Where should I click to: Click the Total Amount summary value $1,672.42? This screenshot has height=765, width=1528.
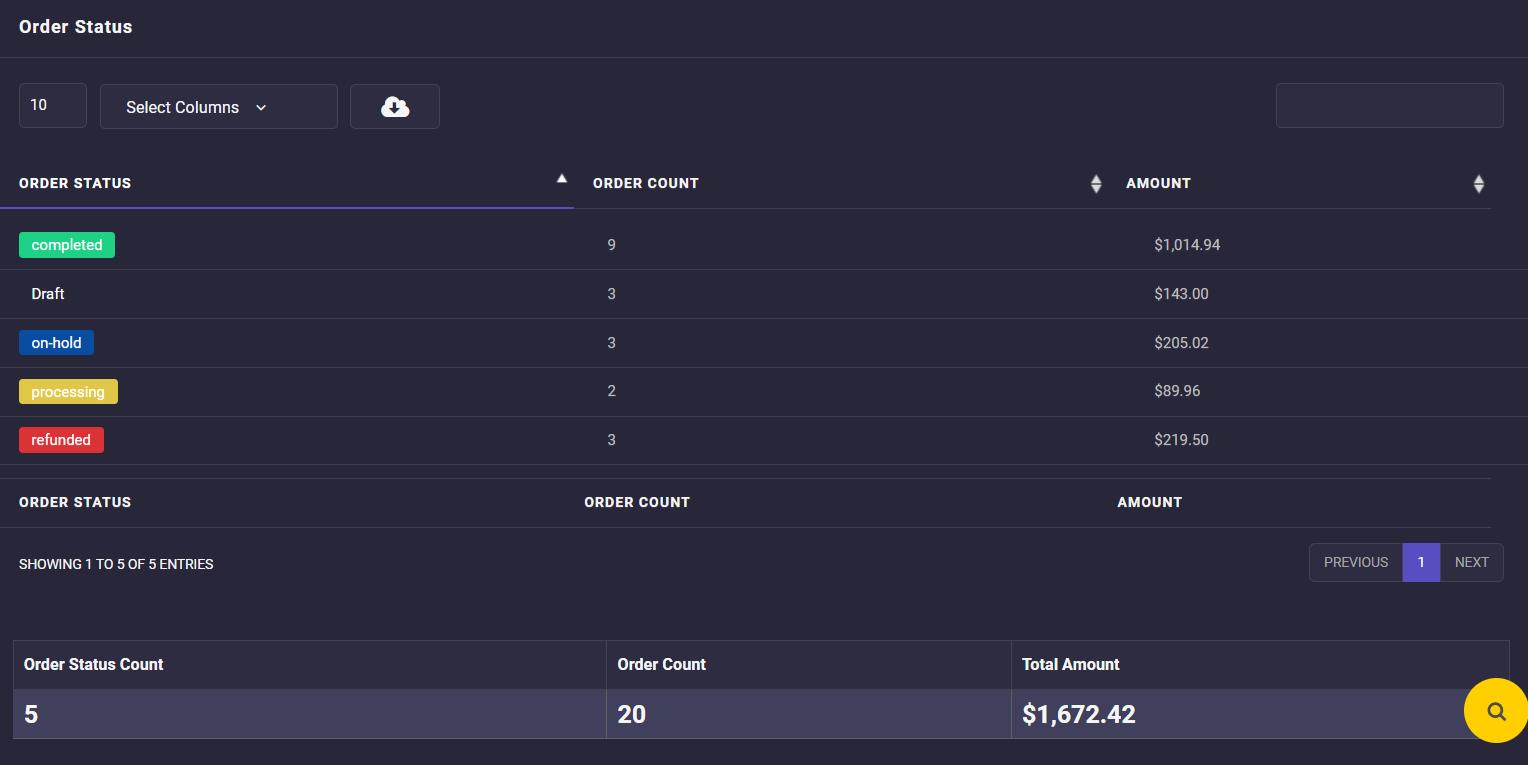[x=1078, y=714]
